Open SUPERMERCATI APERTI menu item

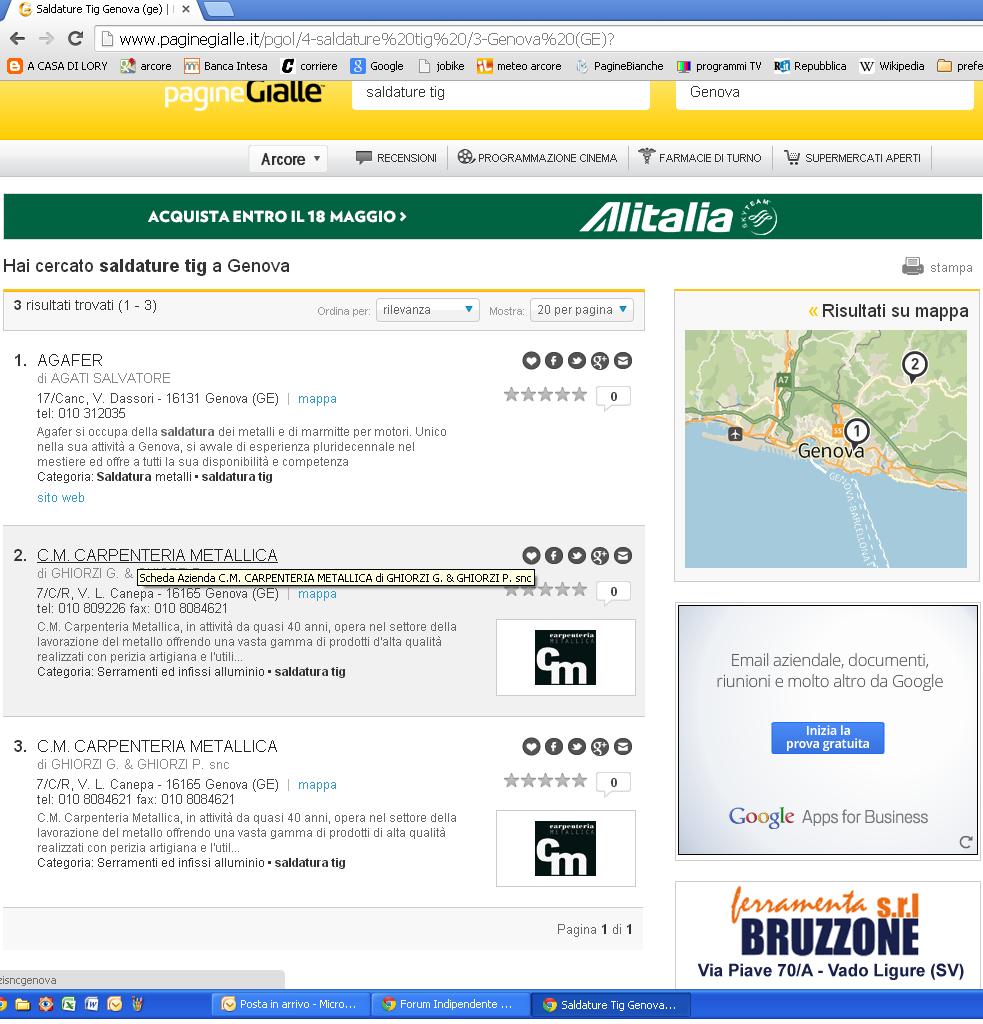[852, 158]
